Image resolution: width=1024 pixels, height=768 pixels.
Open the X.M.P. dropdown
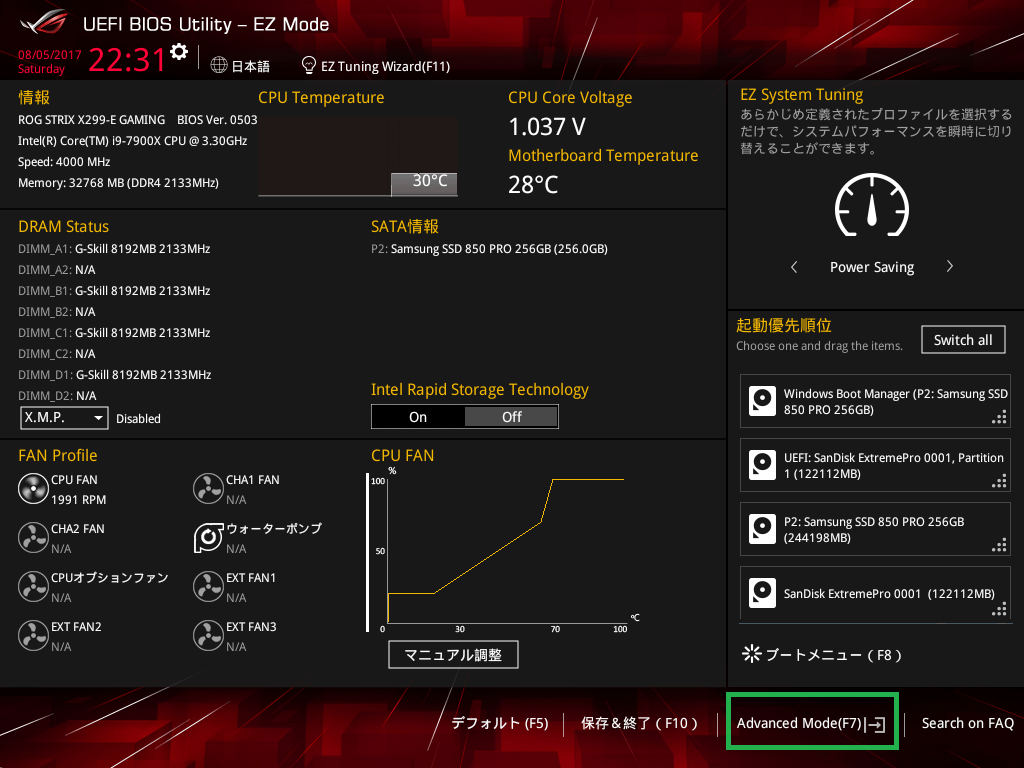[x=64, y=418]
